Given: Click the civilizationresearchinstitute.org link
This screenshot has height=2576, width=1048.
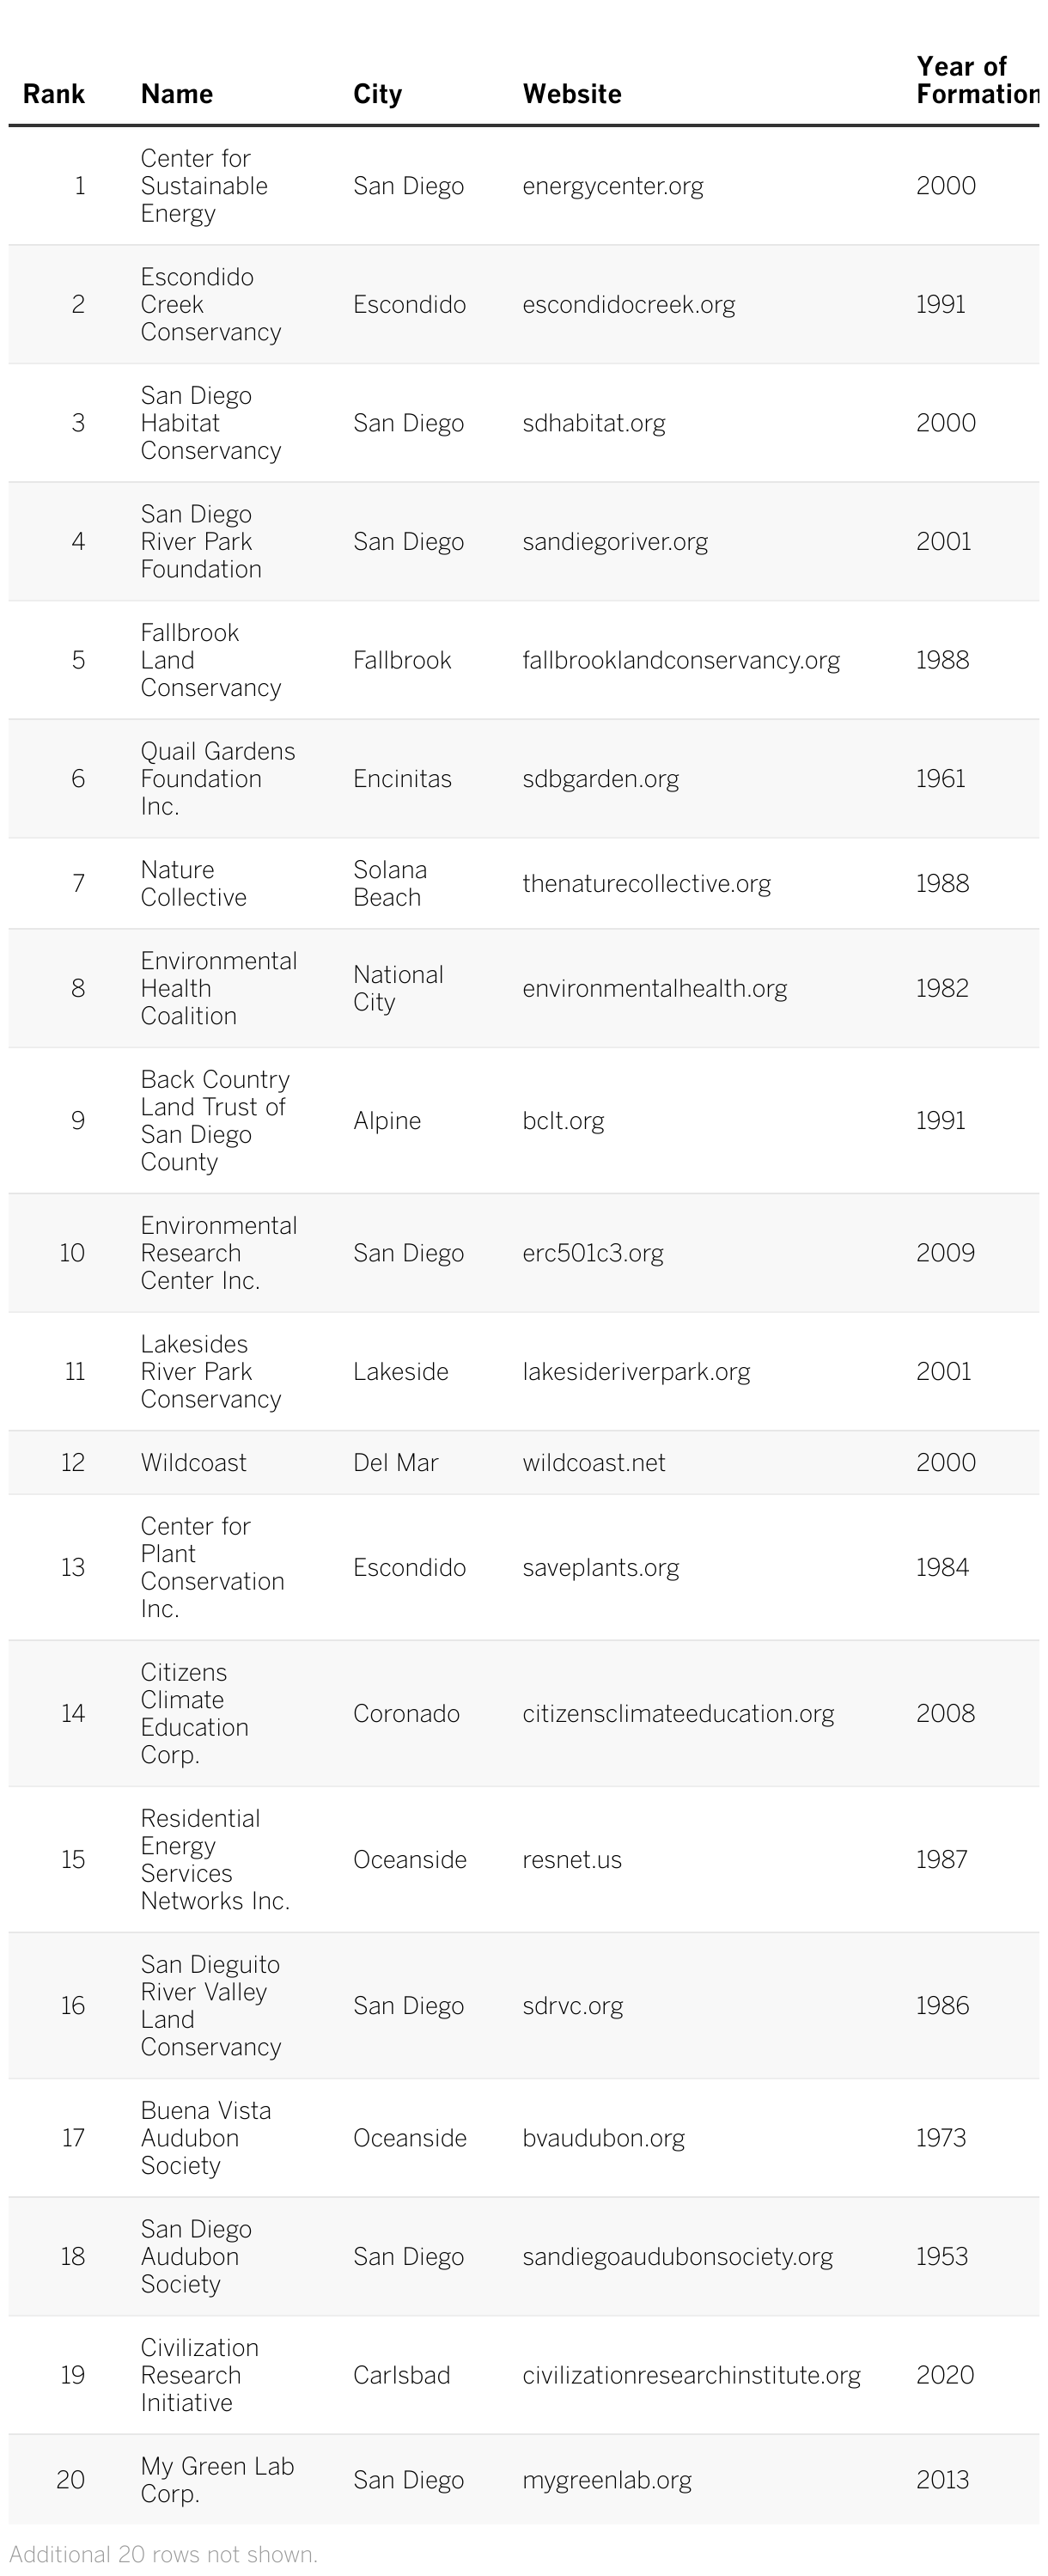Looking at the screenshot, I should point(691,2376).
